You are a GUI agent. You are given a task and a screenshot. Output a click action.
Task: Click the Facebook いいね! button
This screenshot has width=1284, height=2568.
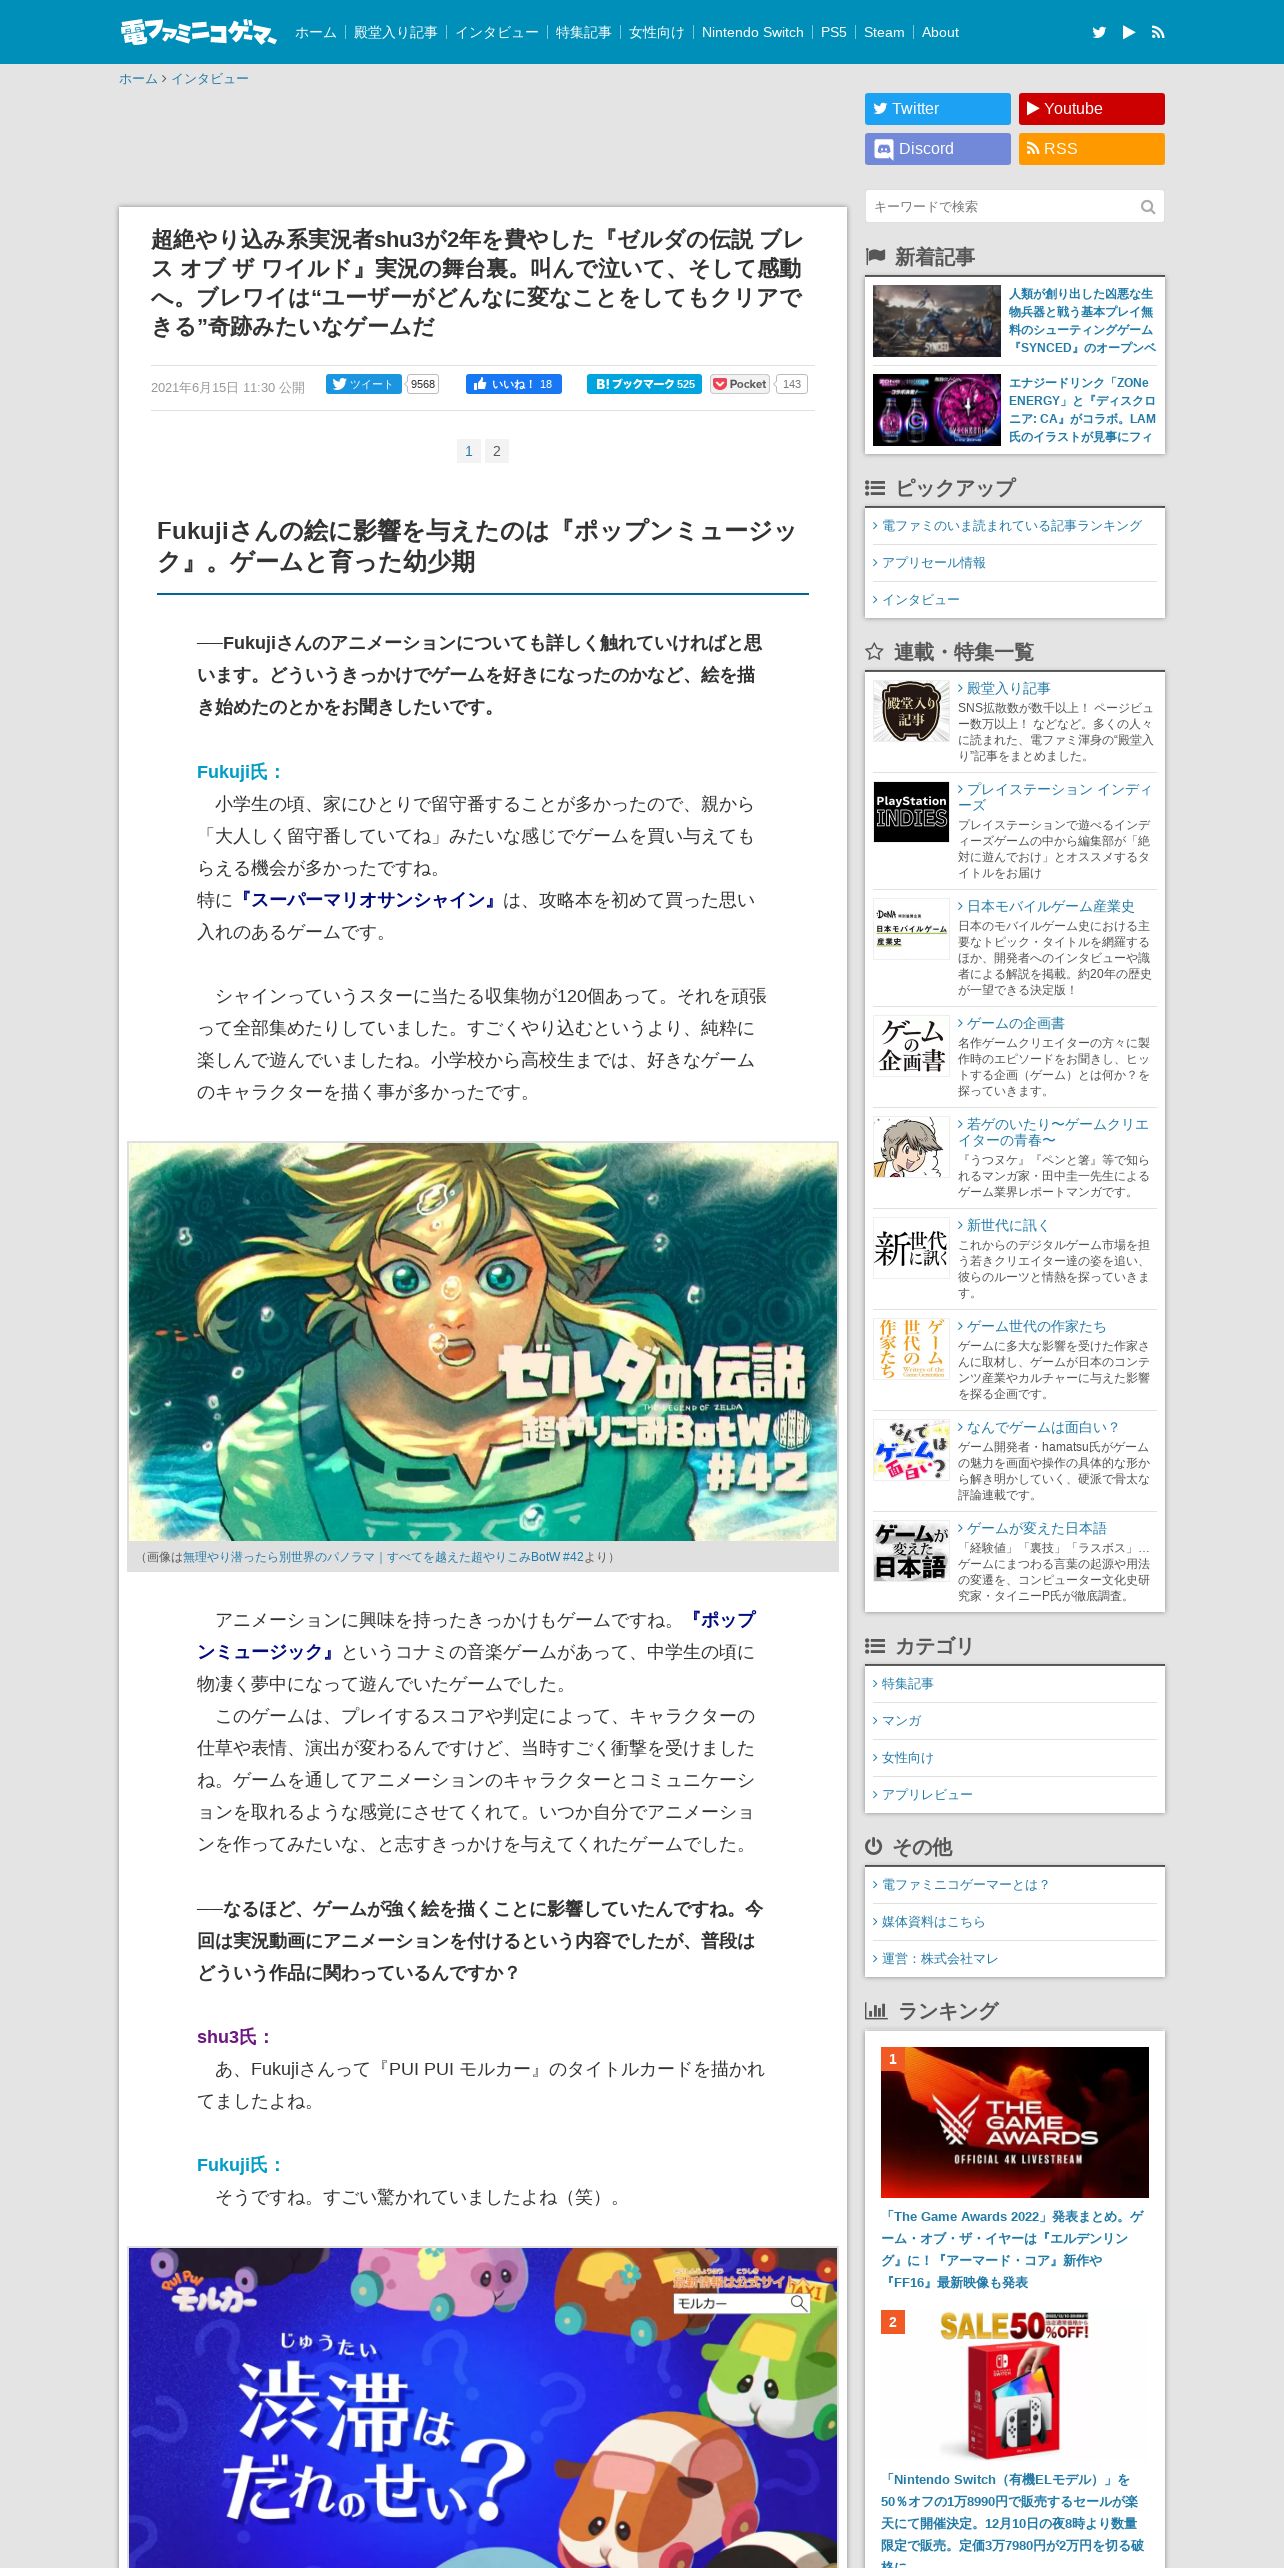(x=513, y=384)
